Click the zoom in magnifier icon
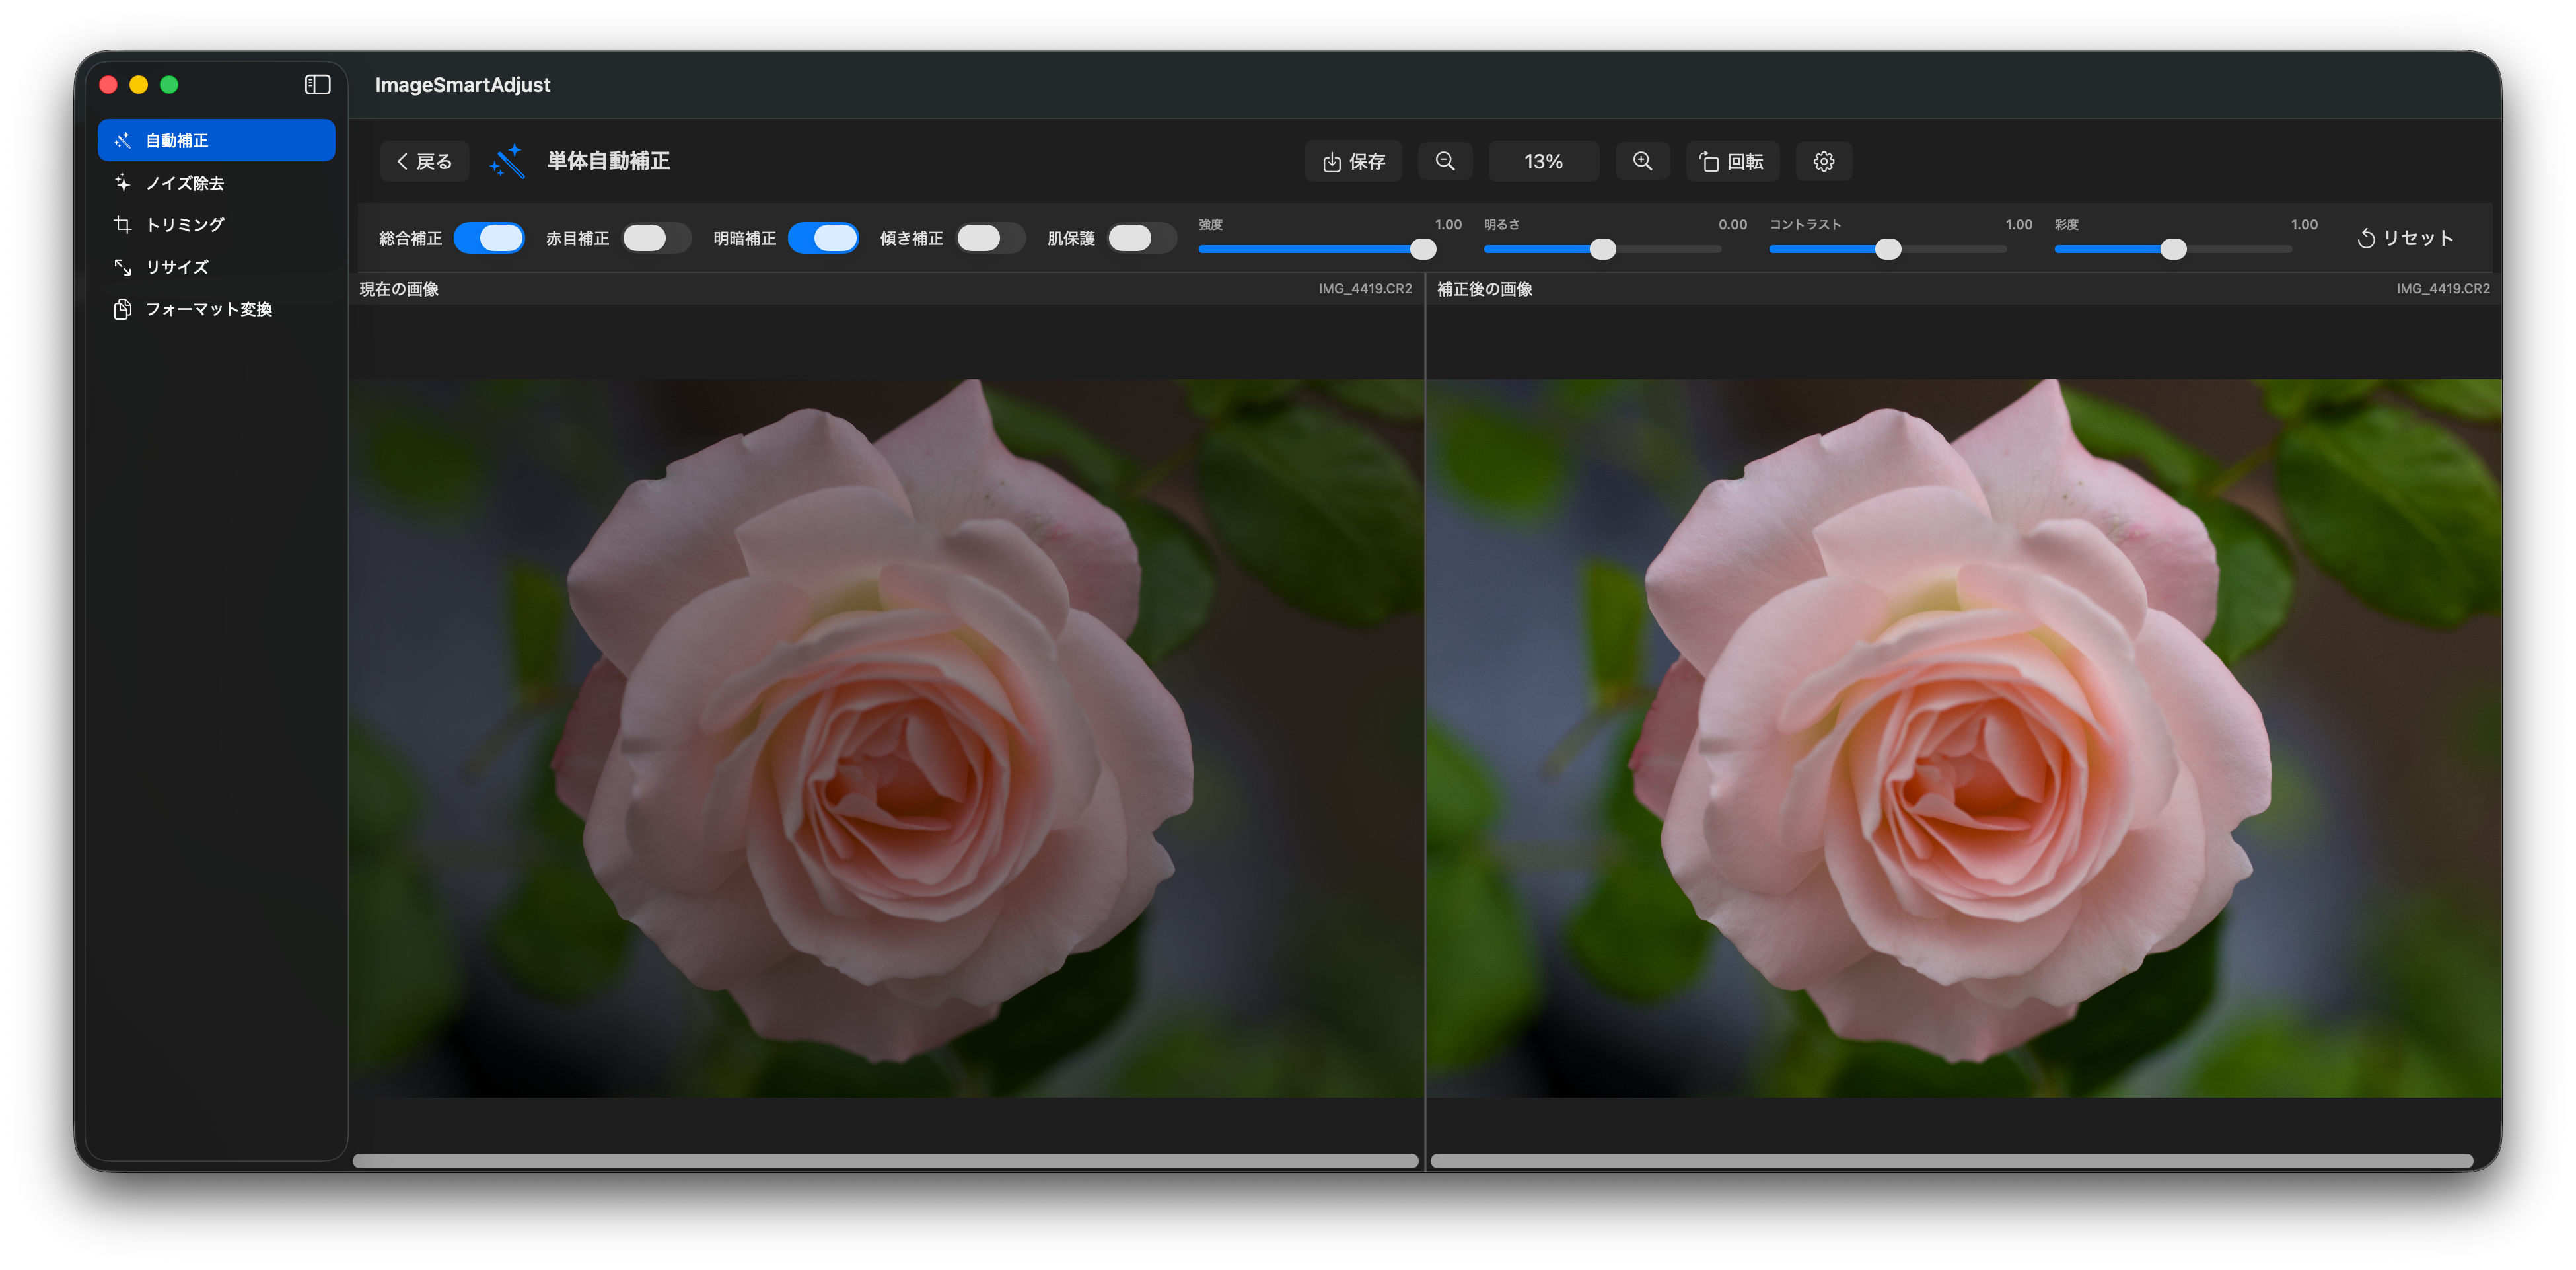Image resolution: width=2576 pixels, height=1270 pixels. pos(1642,161)
